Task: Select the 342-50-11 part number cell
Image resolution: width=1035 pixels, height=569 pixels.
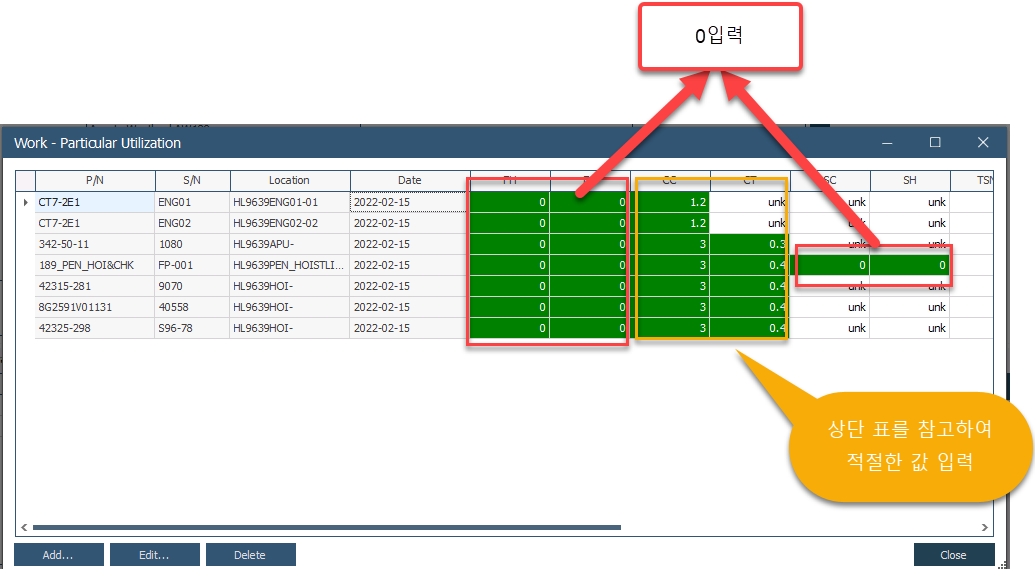Action: point(95,244)
